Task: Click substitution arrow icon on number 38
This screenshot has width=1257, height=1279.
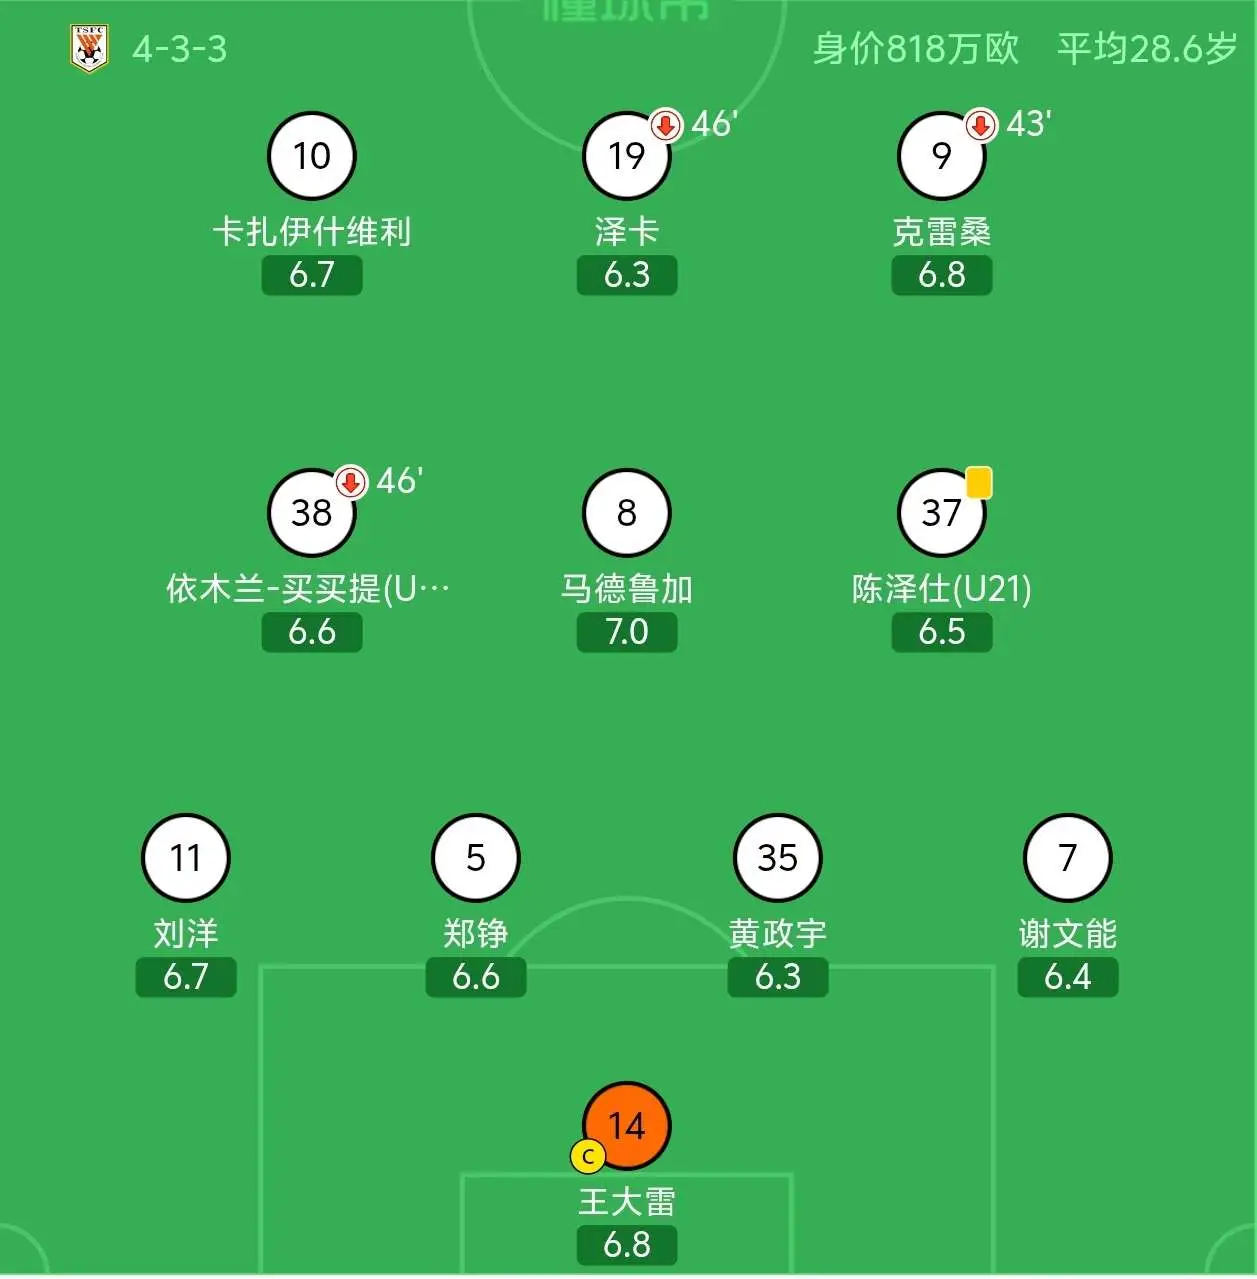Action: point(350,483)
